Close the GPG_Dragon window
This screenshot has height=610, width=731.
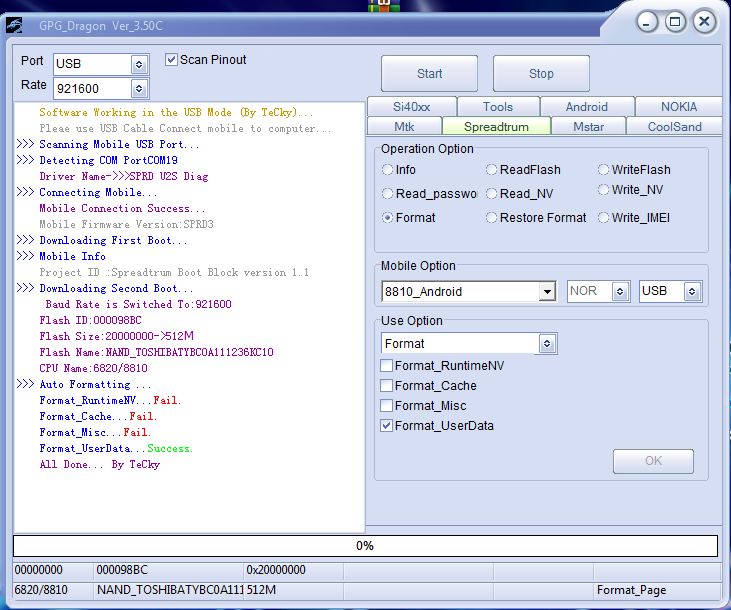pos(704,22)
